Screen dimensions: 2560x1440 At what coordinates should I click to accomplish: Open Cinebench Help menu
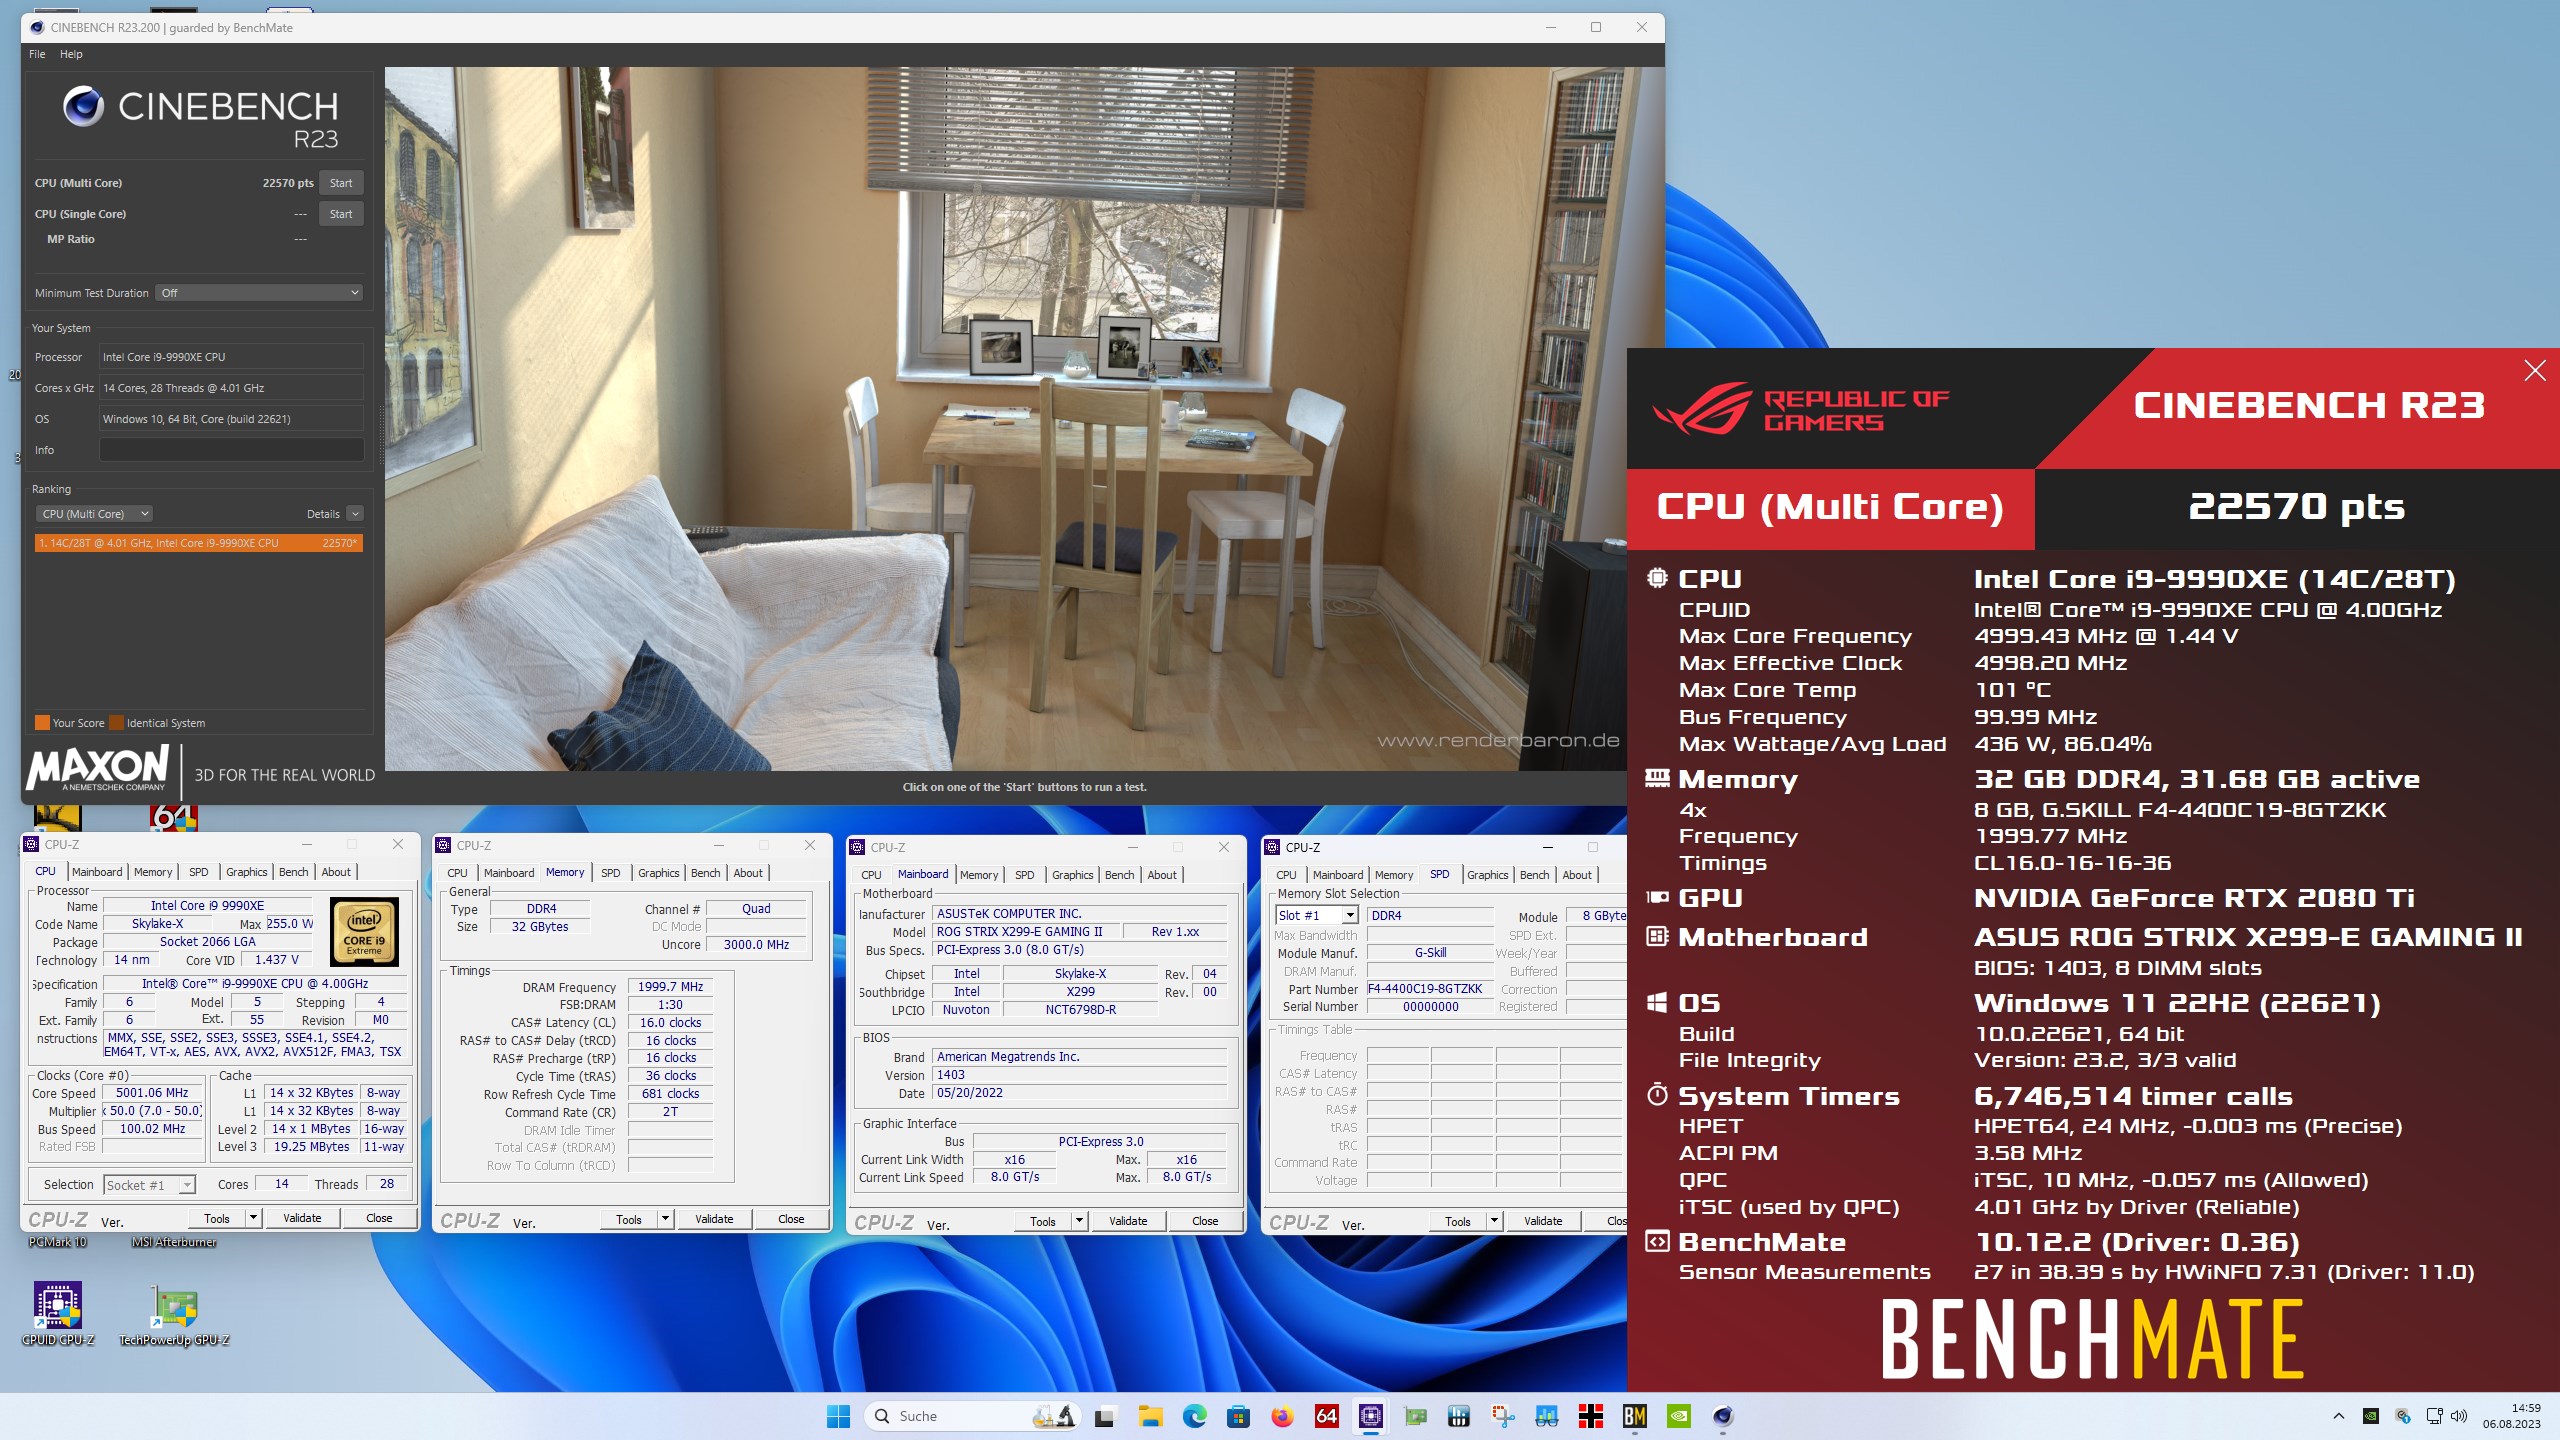click(x=71, y=54)
